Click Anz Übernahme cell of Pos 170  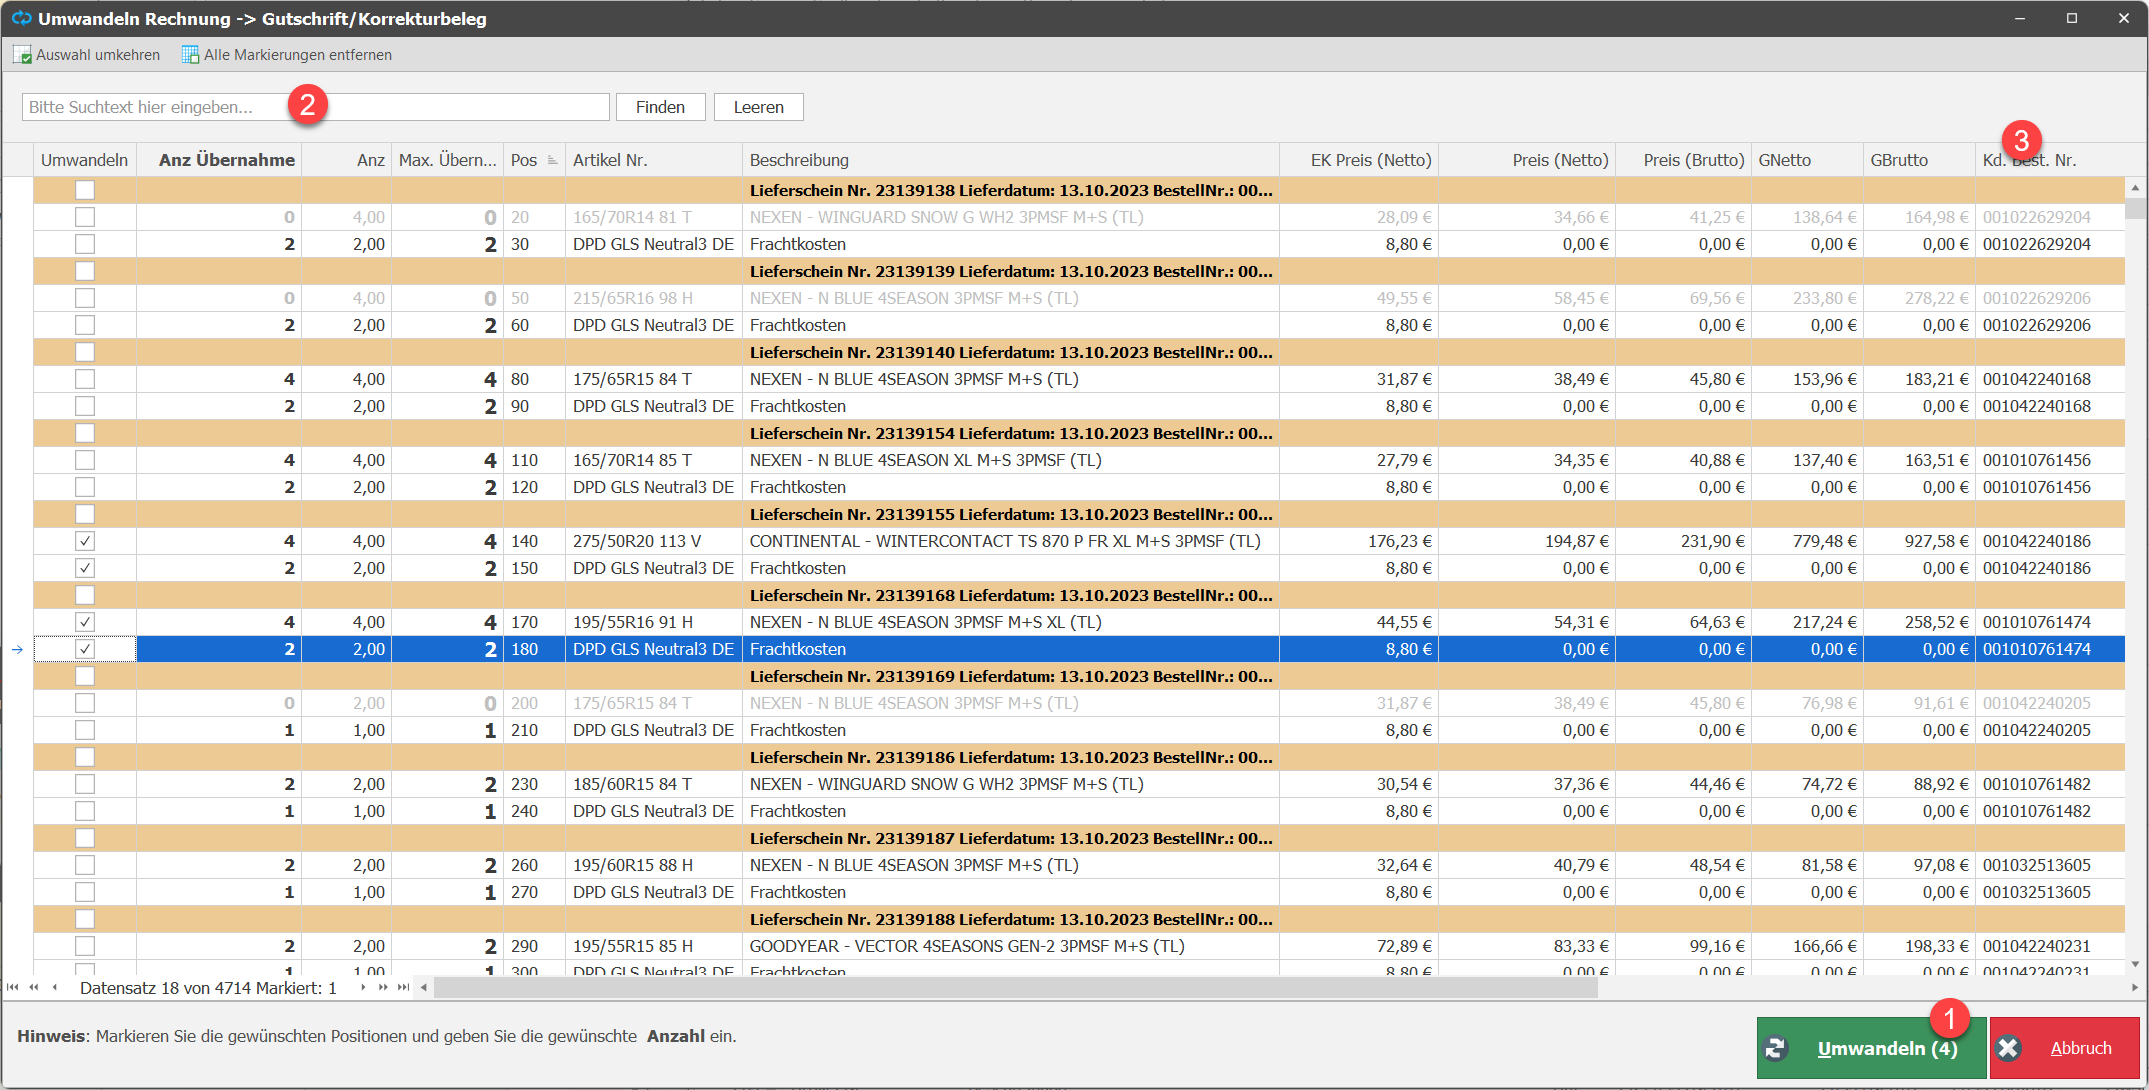coord(219,622)
